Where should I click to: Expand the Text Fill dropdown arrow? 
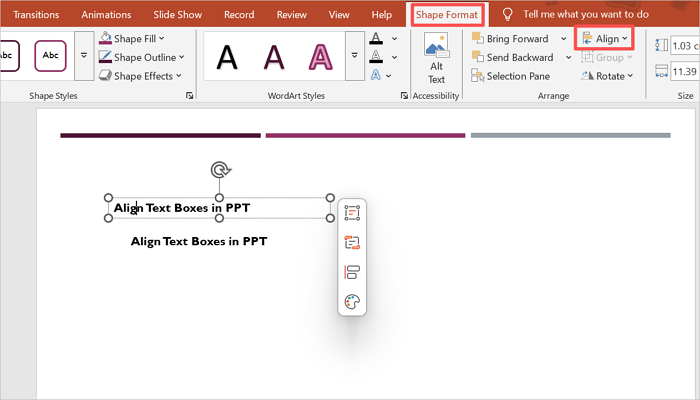pyautogui.click(x=395, y=39)
